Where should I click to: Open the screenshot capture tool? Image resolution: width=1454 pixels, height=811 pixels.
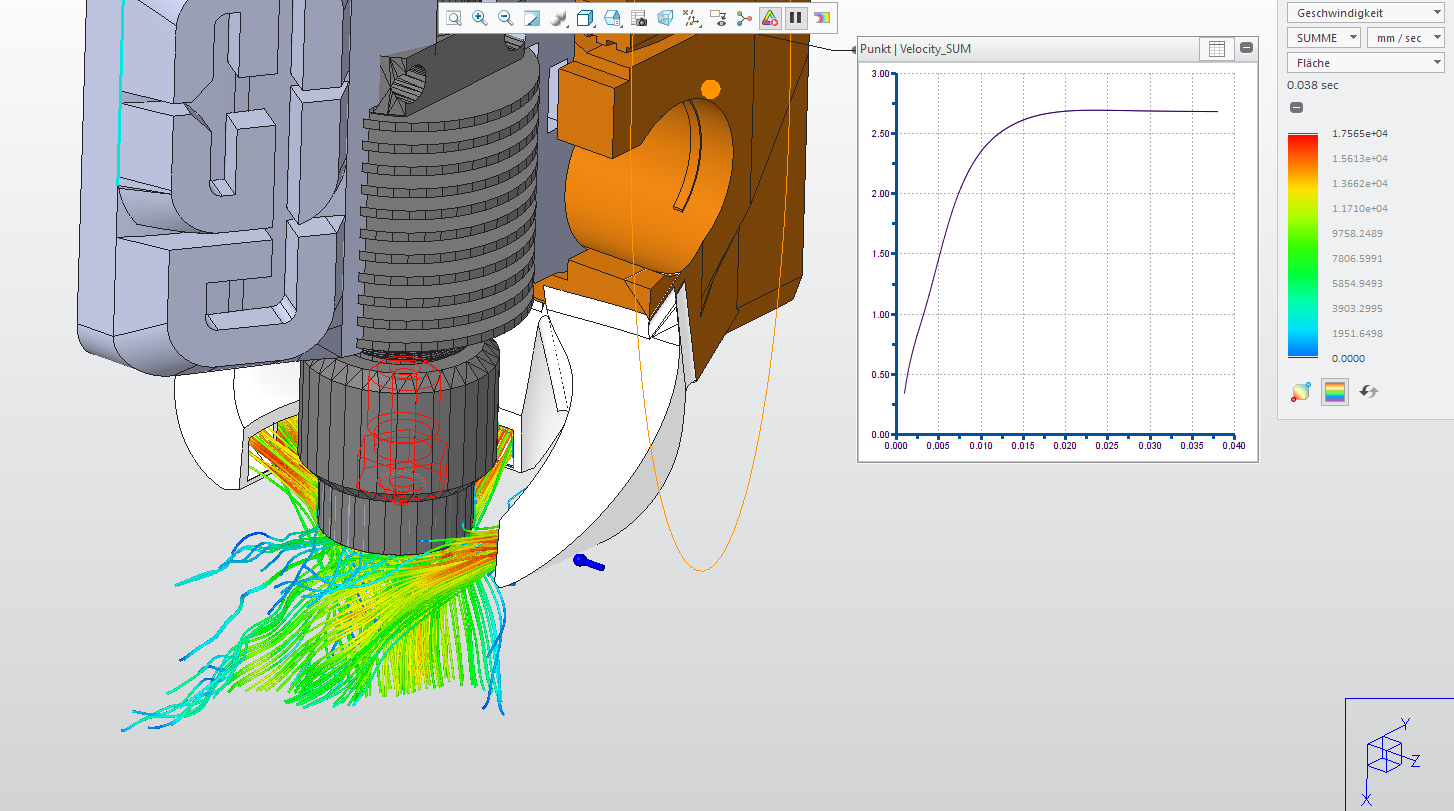[x=639, y=17]
